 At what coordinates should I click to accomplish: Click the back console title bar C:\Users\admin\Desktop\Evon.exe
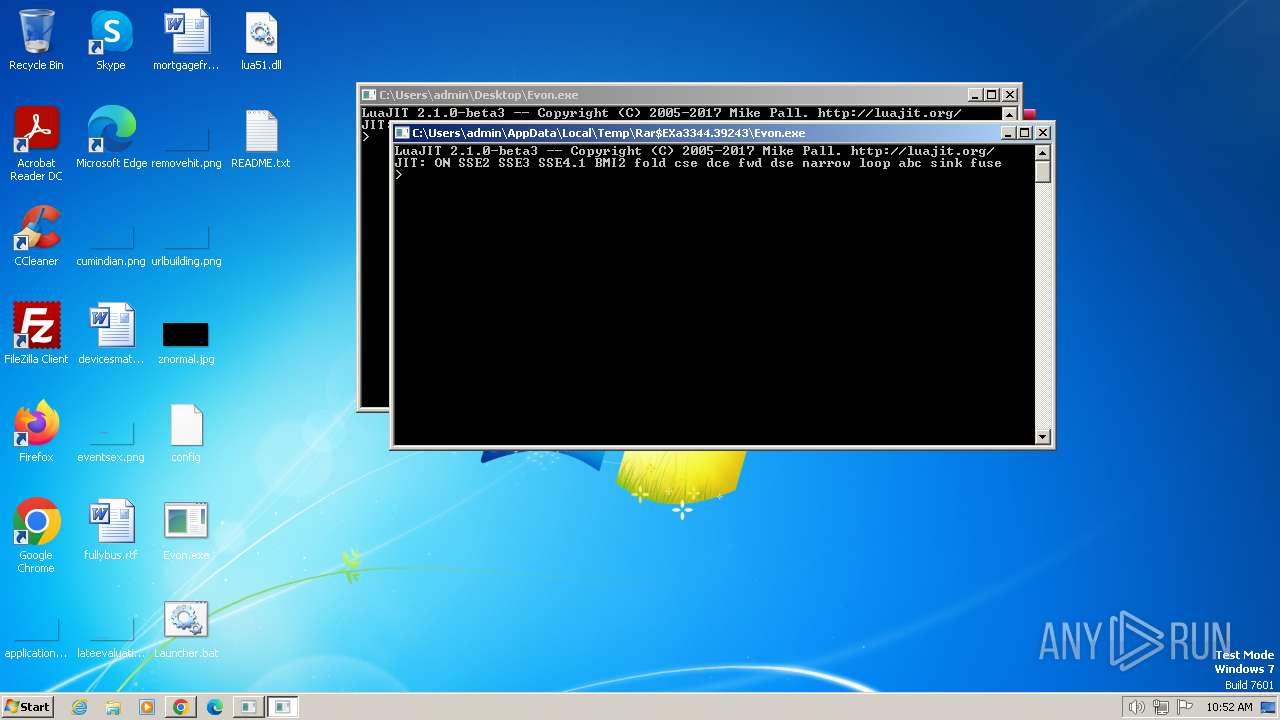click(478, 95)
